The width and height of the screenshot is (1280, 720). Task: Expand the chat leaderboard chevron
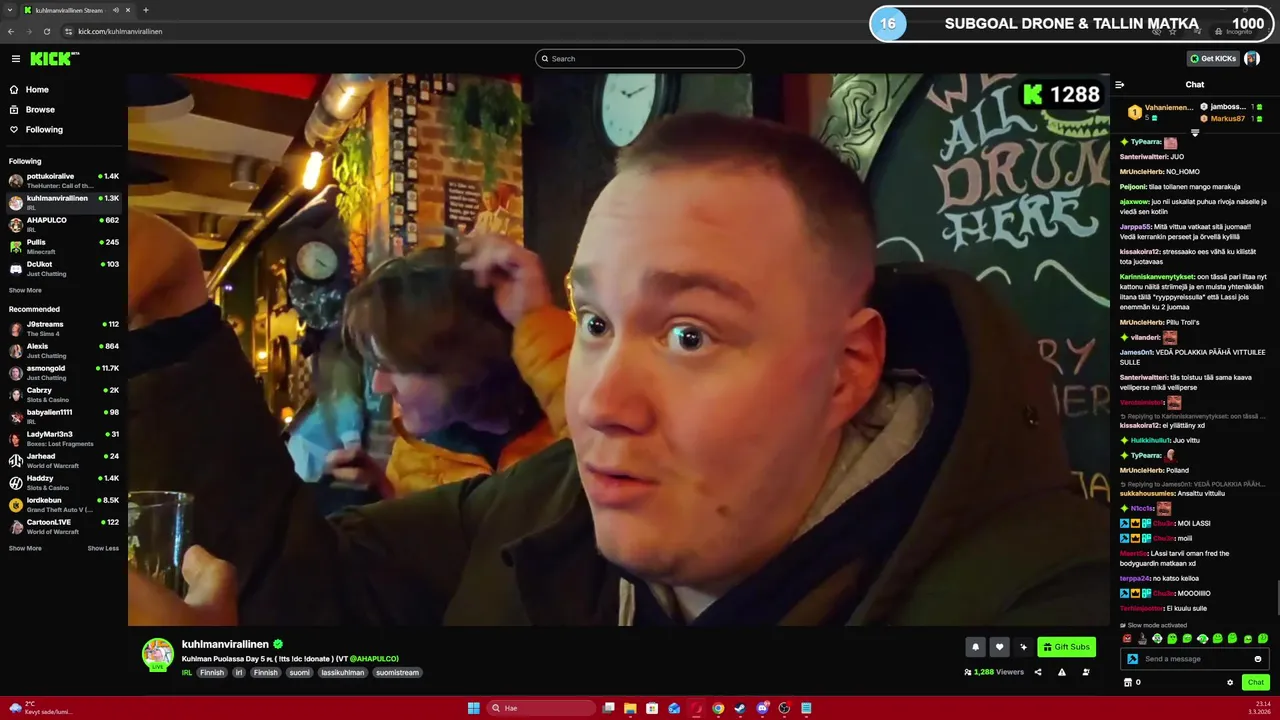pyautogui.click(x=1195, y=133)
